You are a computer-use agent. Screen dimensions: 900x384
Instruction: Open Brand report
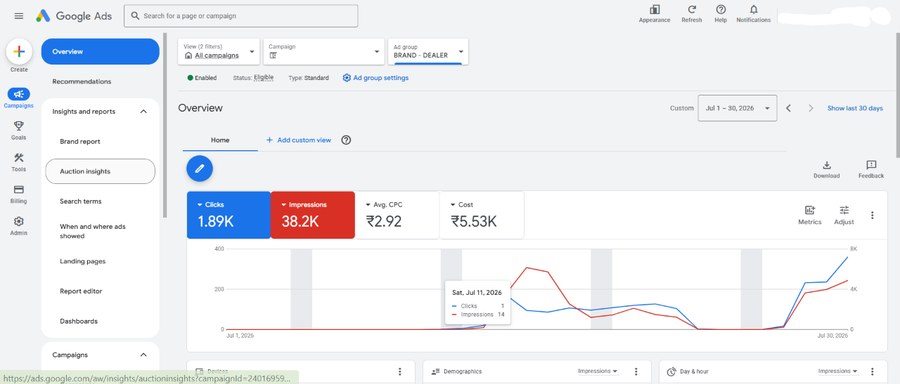point(80,141)
